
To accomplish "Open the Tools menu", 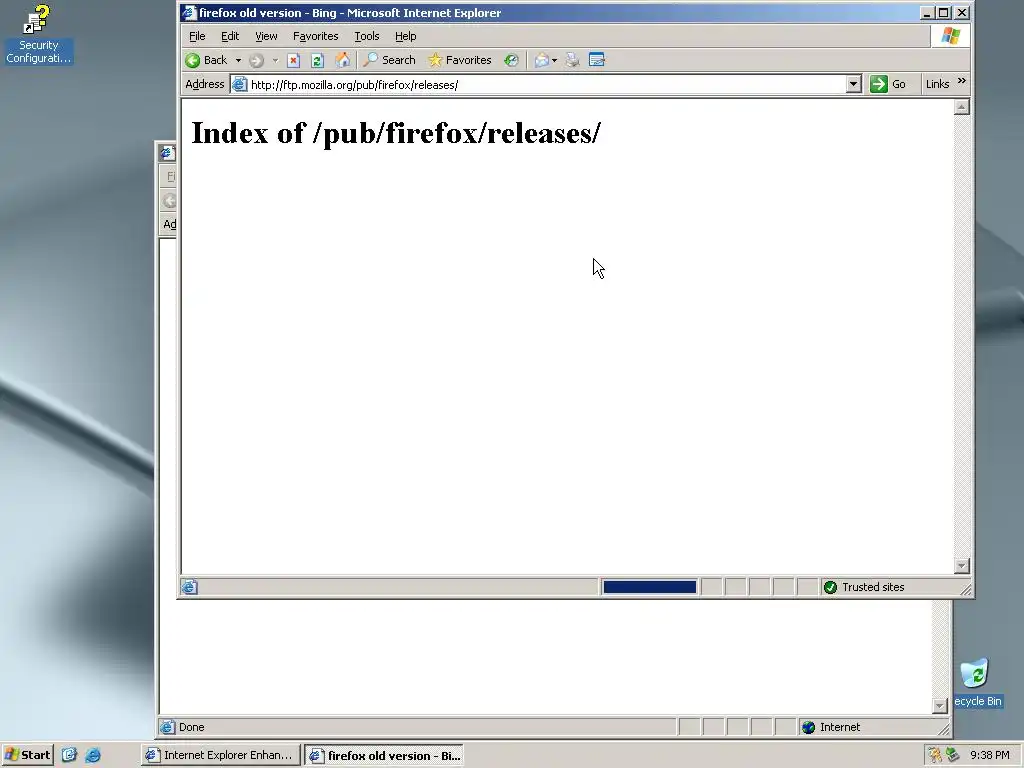I will [x=366, y=36].
